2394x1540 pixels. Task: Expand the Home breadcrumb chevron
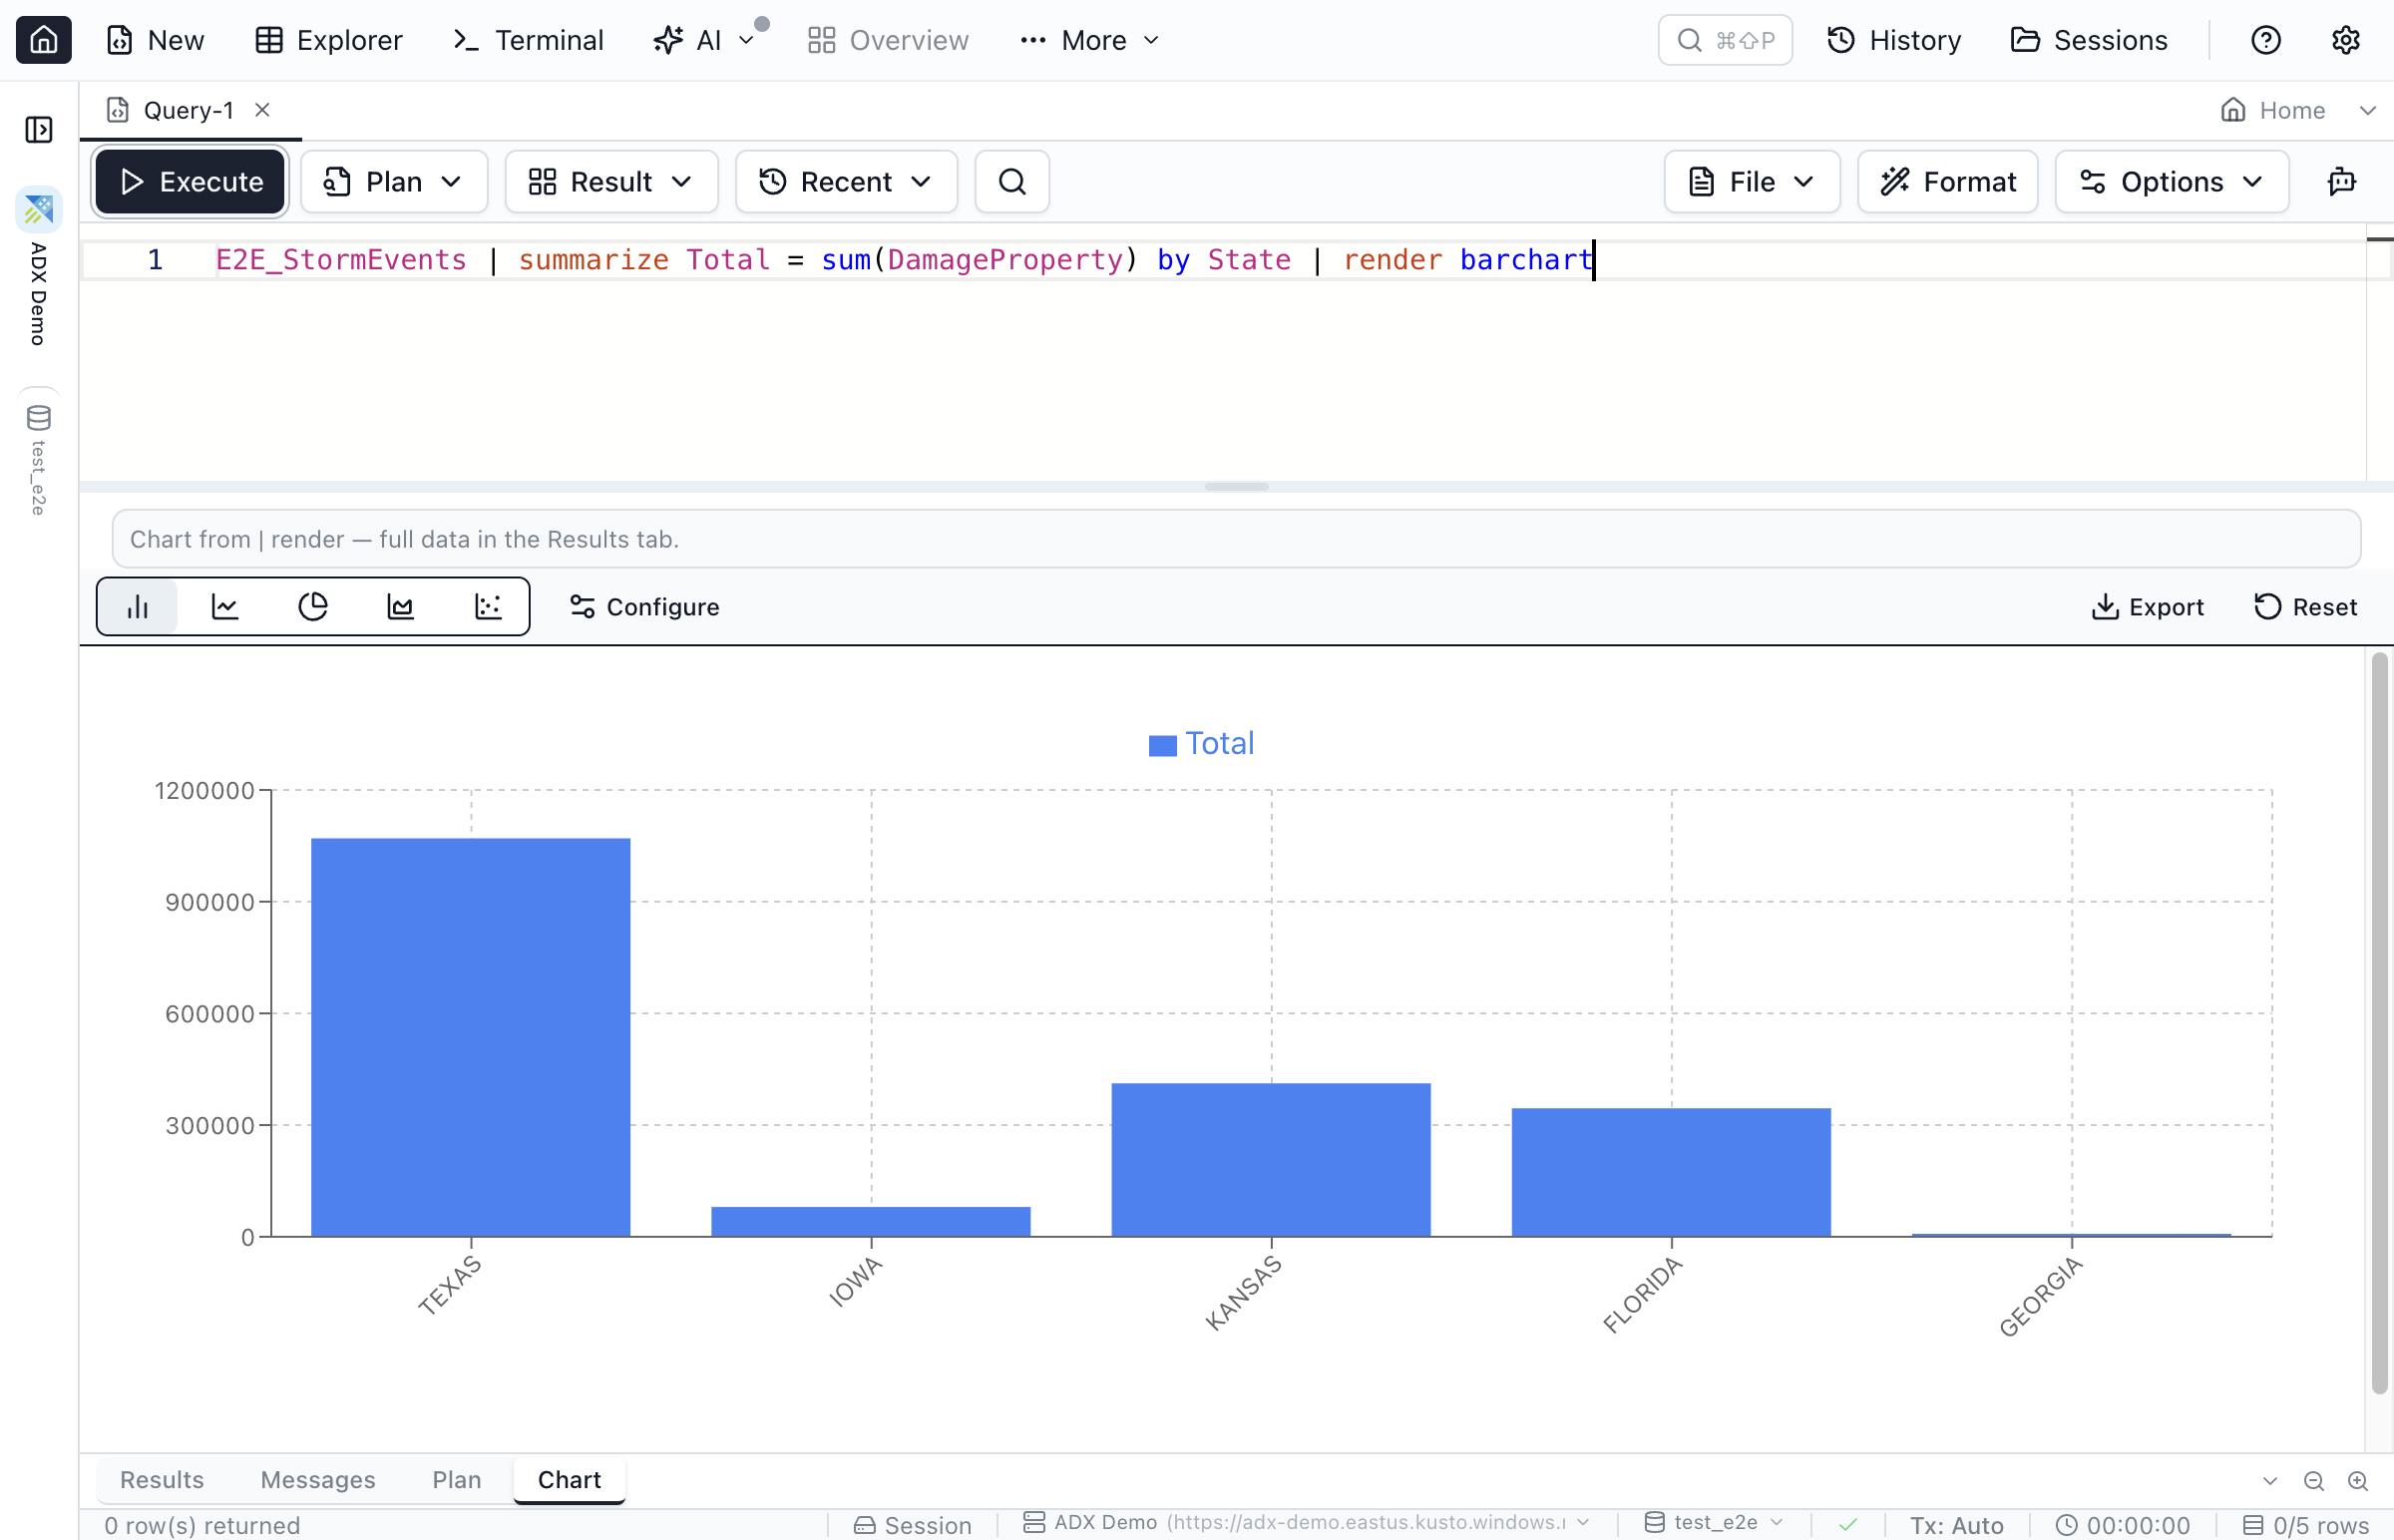[x=2367, y=111]
